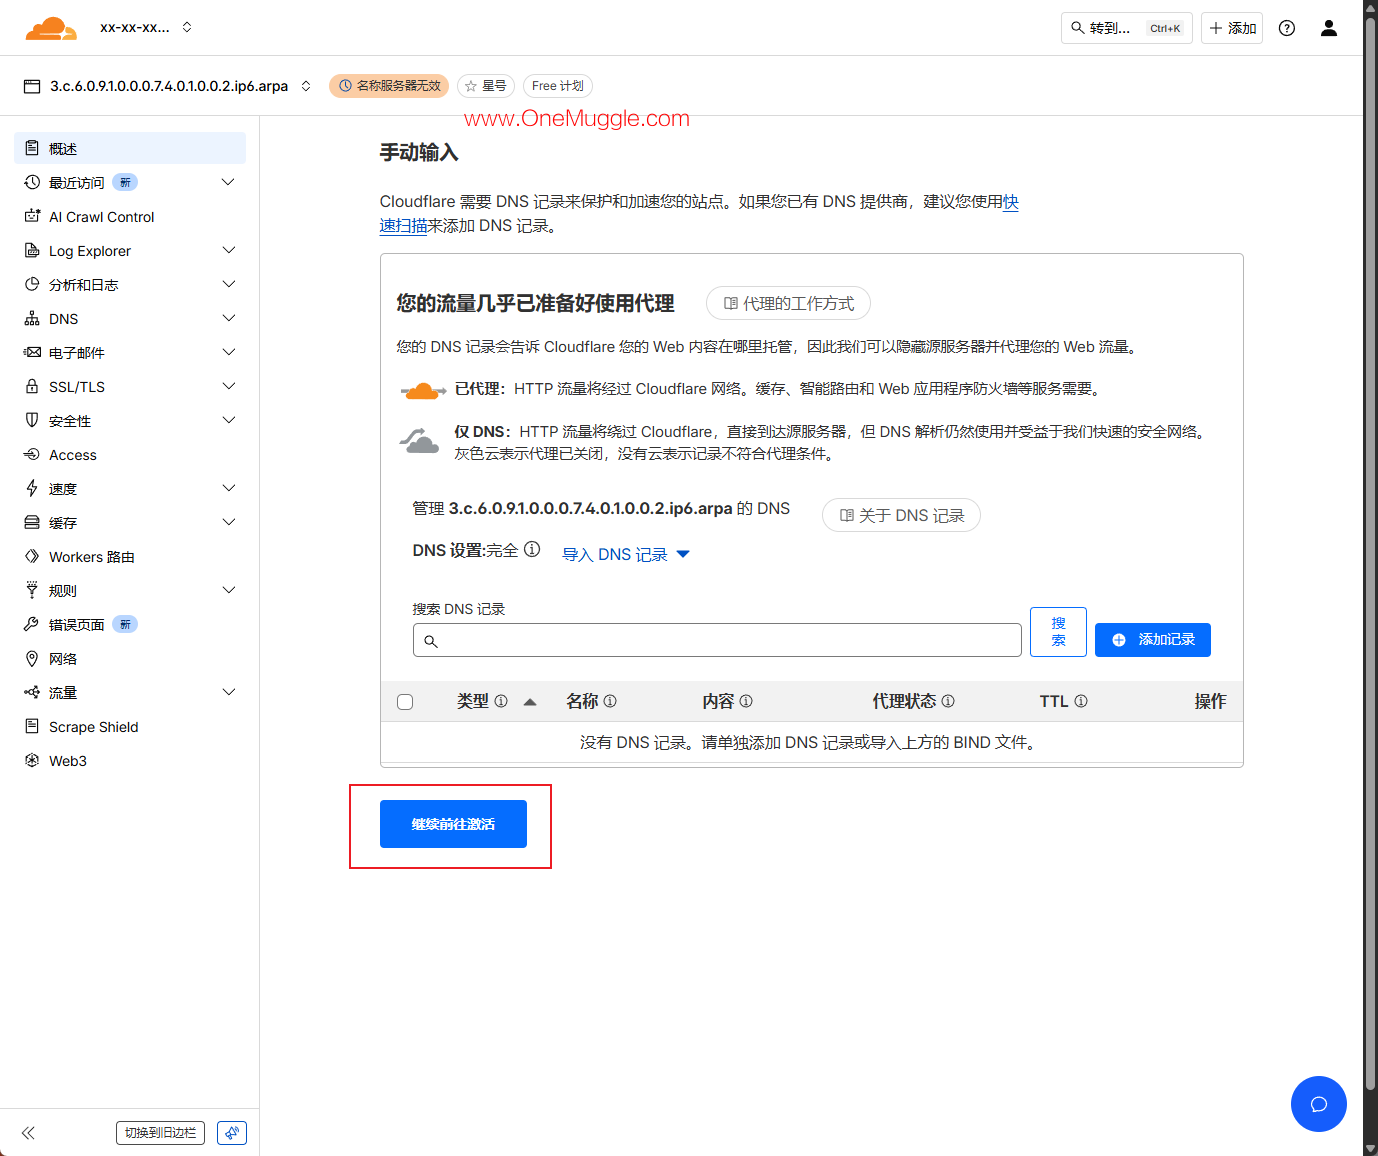1378x1156 pixels.
Task: Expand the Log Explorer section
Action: (x=228, y=250)
